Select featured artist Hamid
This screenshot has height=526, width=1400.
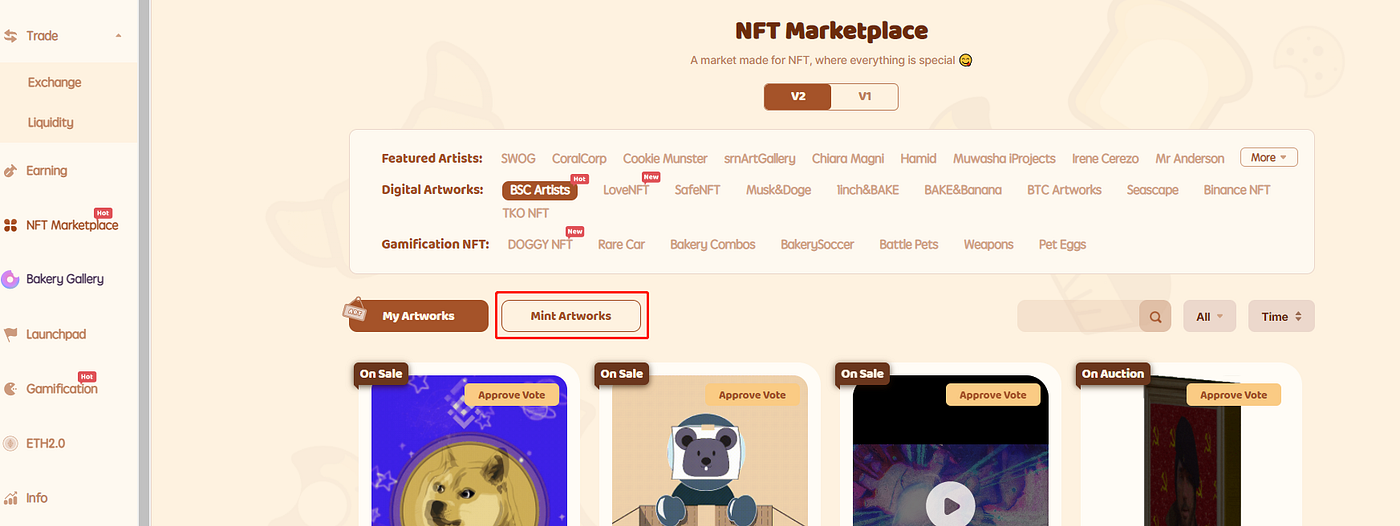click(x=918, y=158)
